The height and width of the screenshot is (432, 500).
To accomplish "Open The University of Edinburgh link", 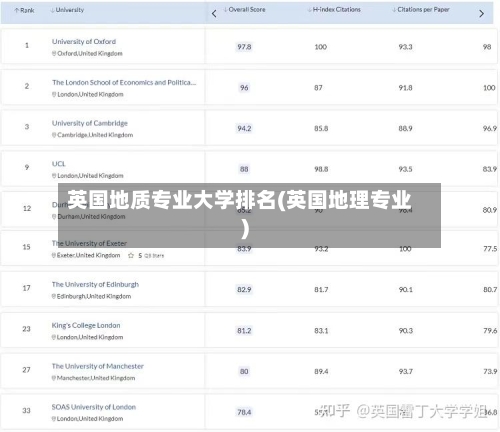I will coord(95,284).
